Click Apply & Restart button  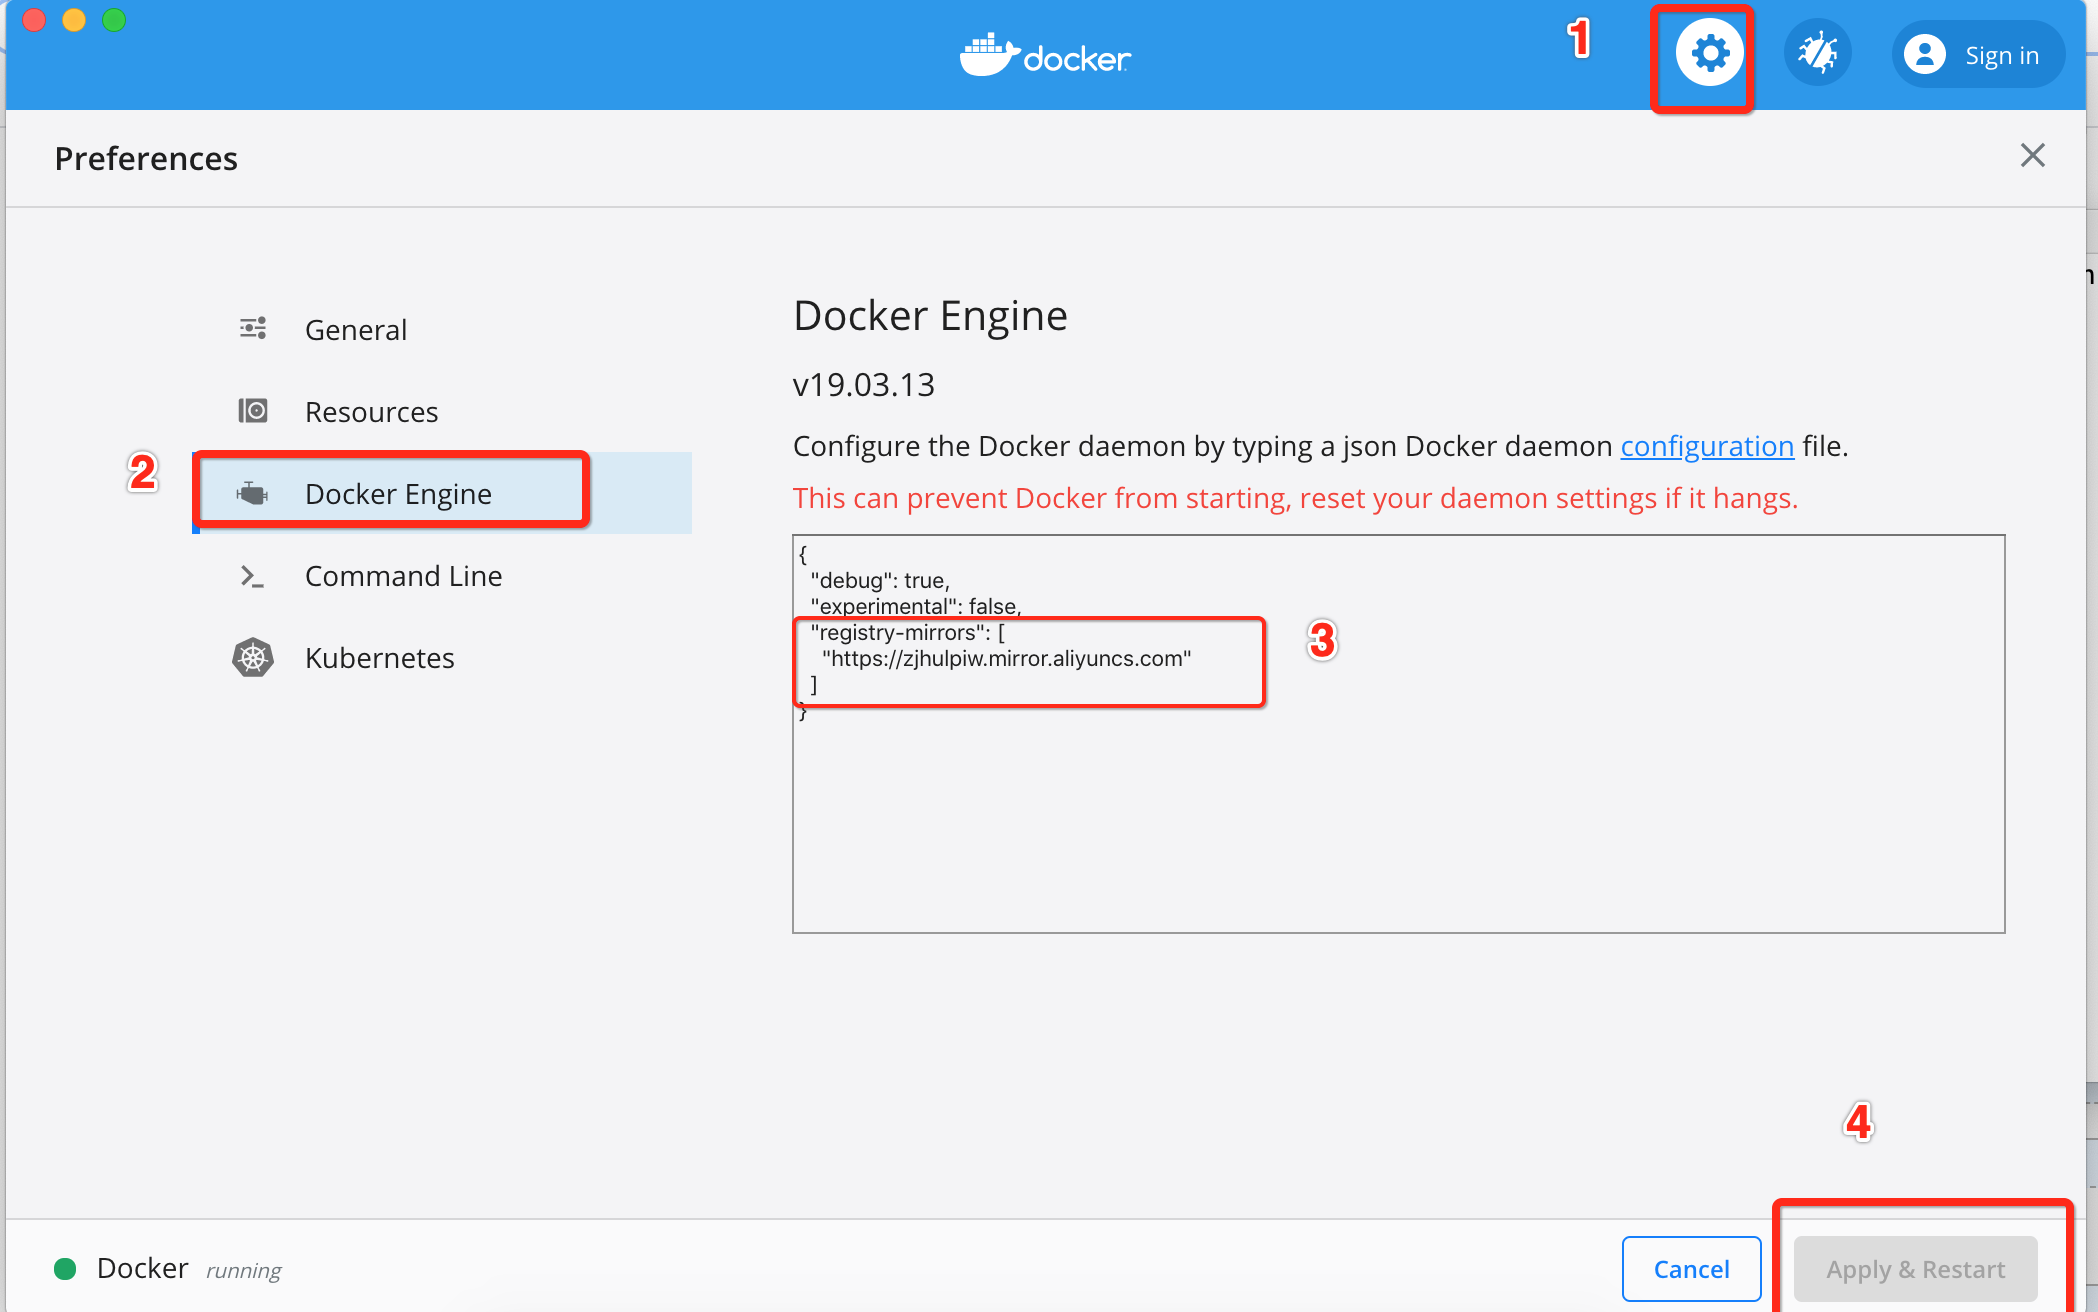pos(1914,1269)
